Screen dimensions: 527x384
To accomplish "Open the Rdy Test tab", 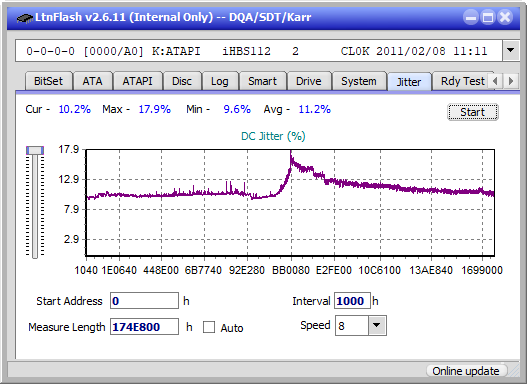I will (x=462, y=81).
